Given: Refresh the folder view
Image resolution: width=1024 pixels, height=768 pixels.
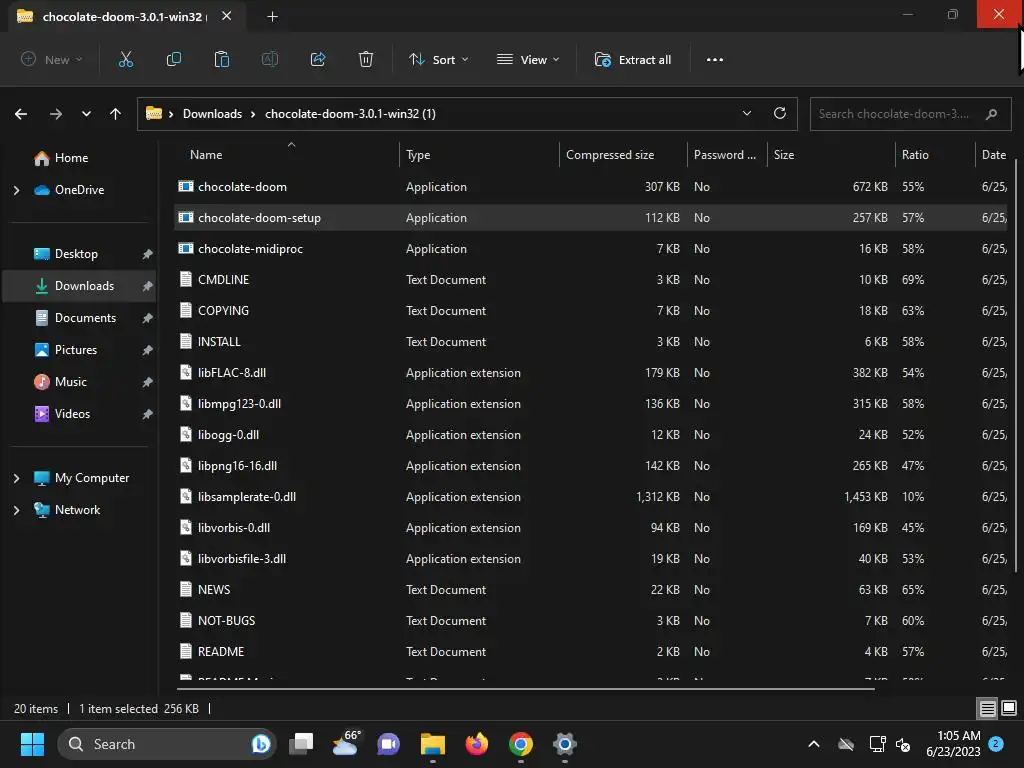Looking at the screenshot, I should click(x=780, y=113).
